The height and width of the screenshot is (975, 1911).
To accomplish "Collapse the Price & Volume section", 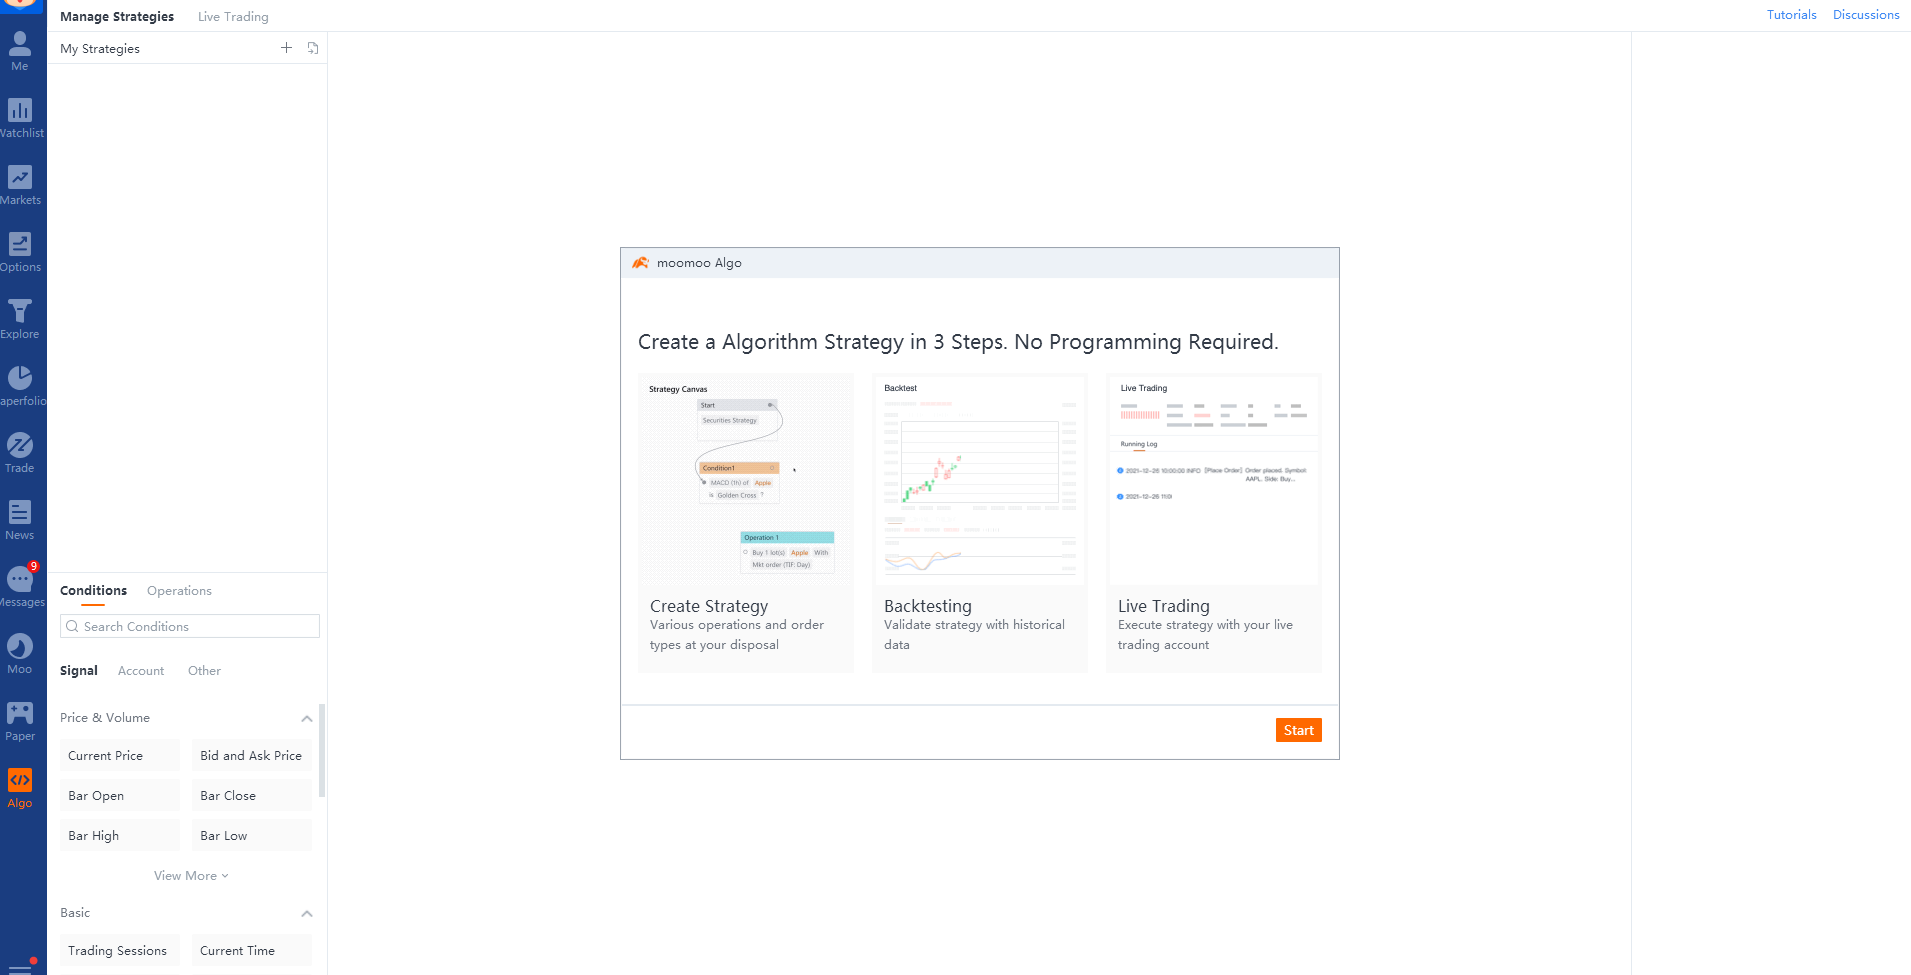I will click(307, 718).
